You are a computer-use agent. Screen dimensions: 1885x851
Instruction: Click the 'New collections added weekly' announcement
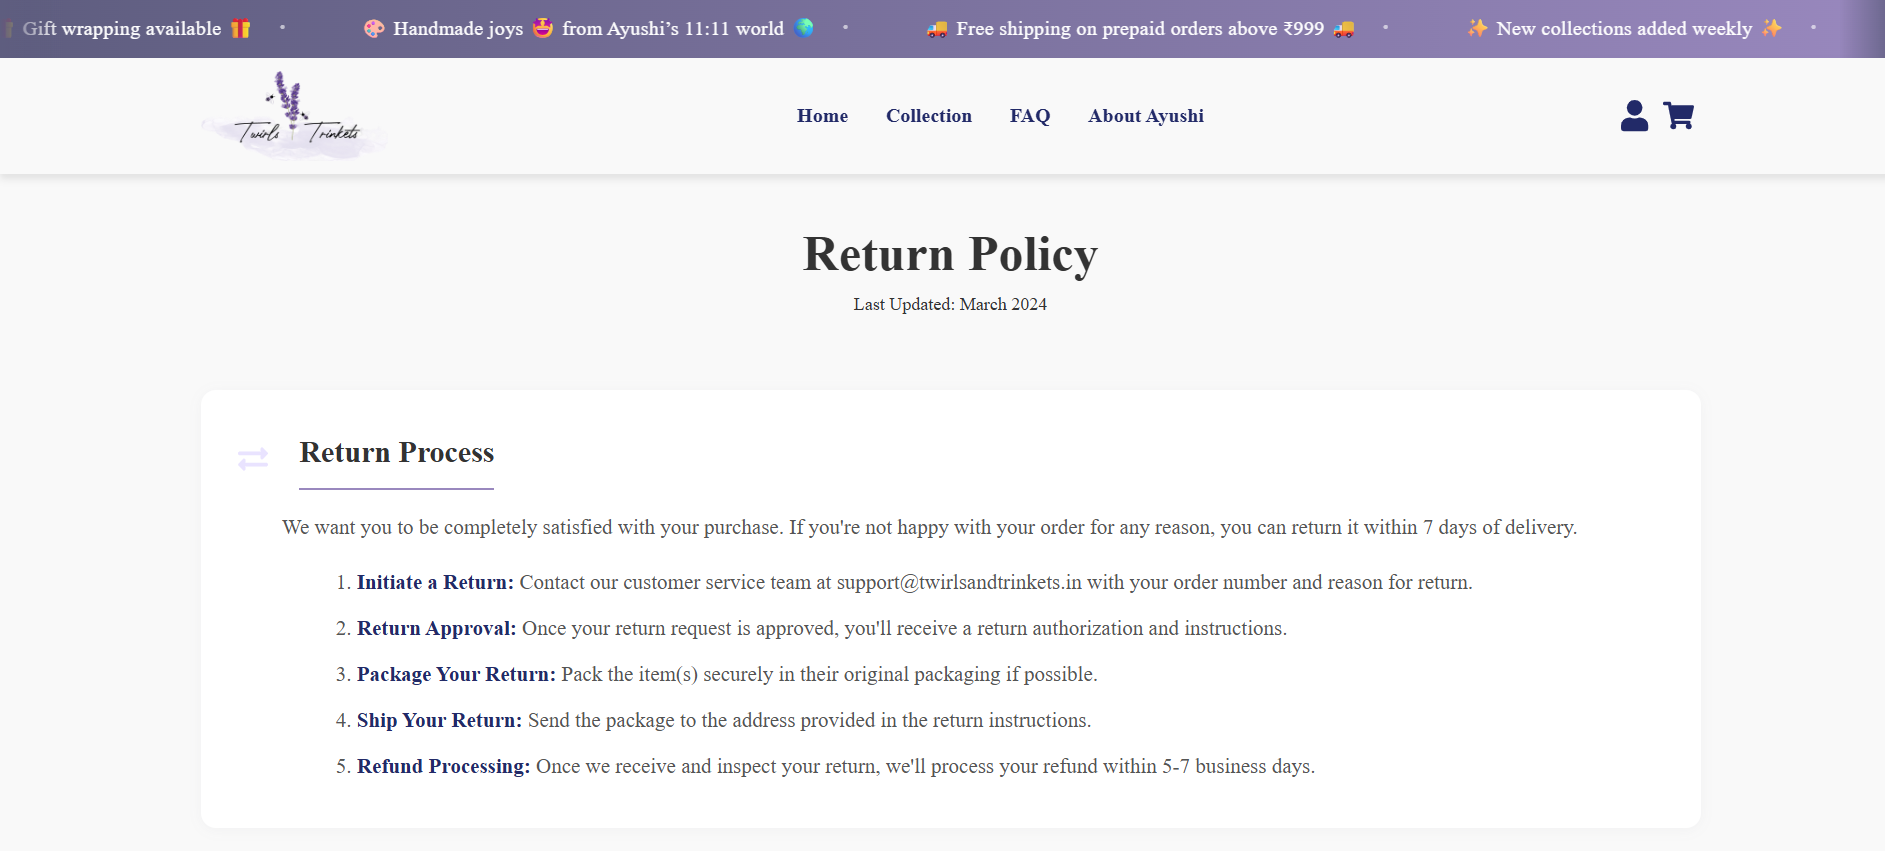[1623, 29]
